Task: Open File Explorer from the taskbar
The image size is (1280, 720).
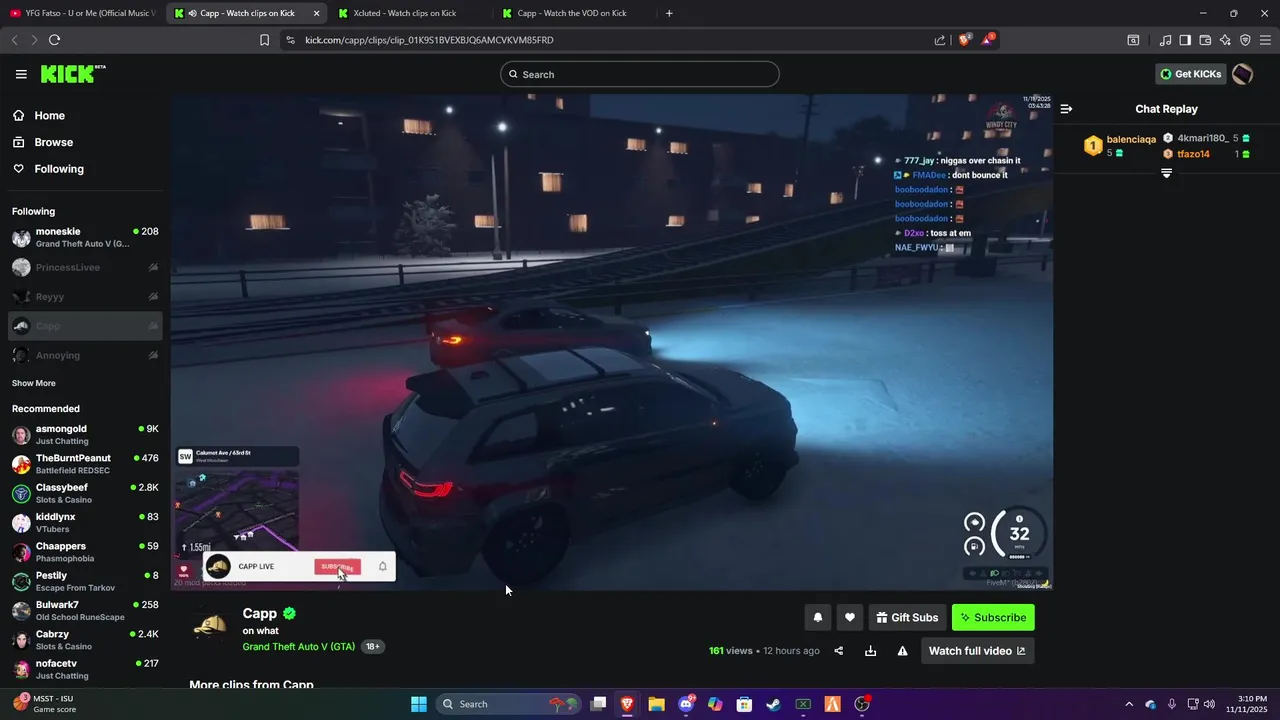Action: click(656, 704)
